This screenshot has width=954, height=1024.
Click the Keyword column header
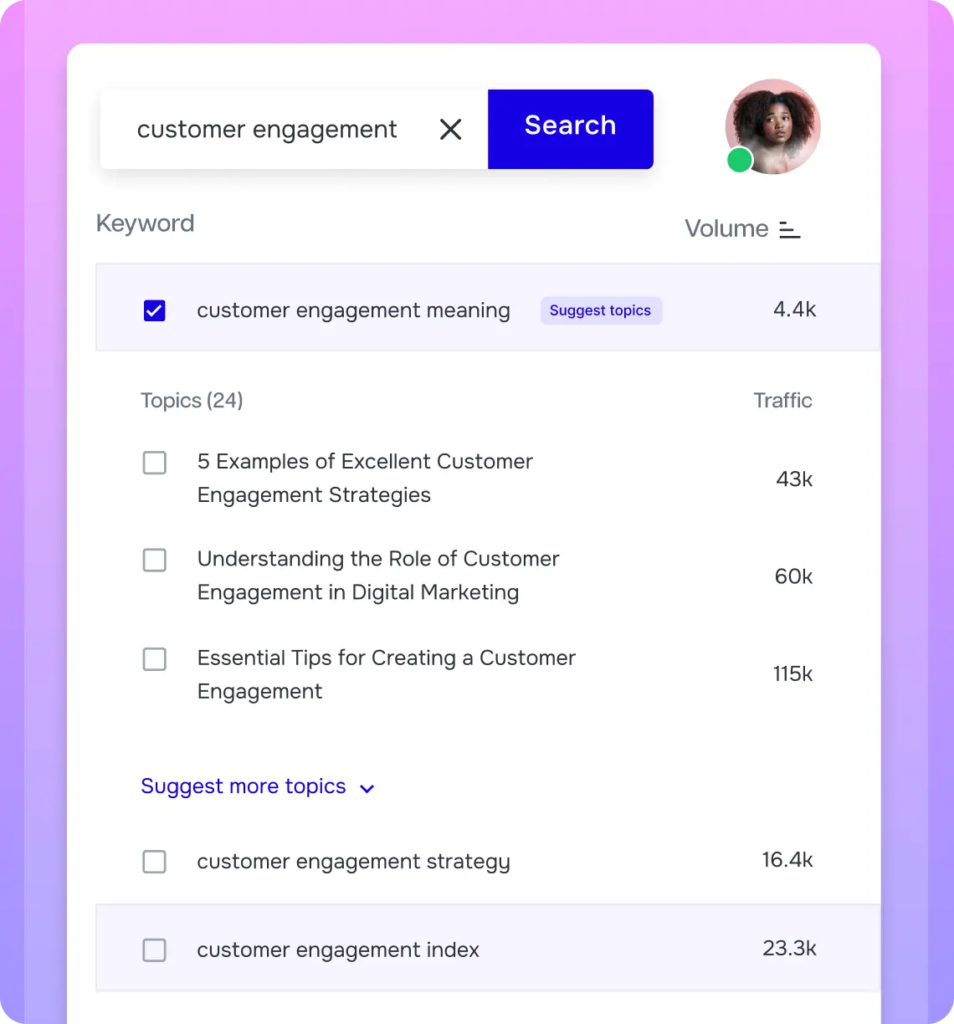(145, 224)
